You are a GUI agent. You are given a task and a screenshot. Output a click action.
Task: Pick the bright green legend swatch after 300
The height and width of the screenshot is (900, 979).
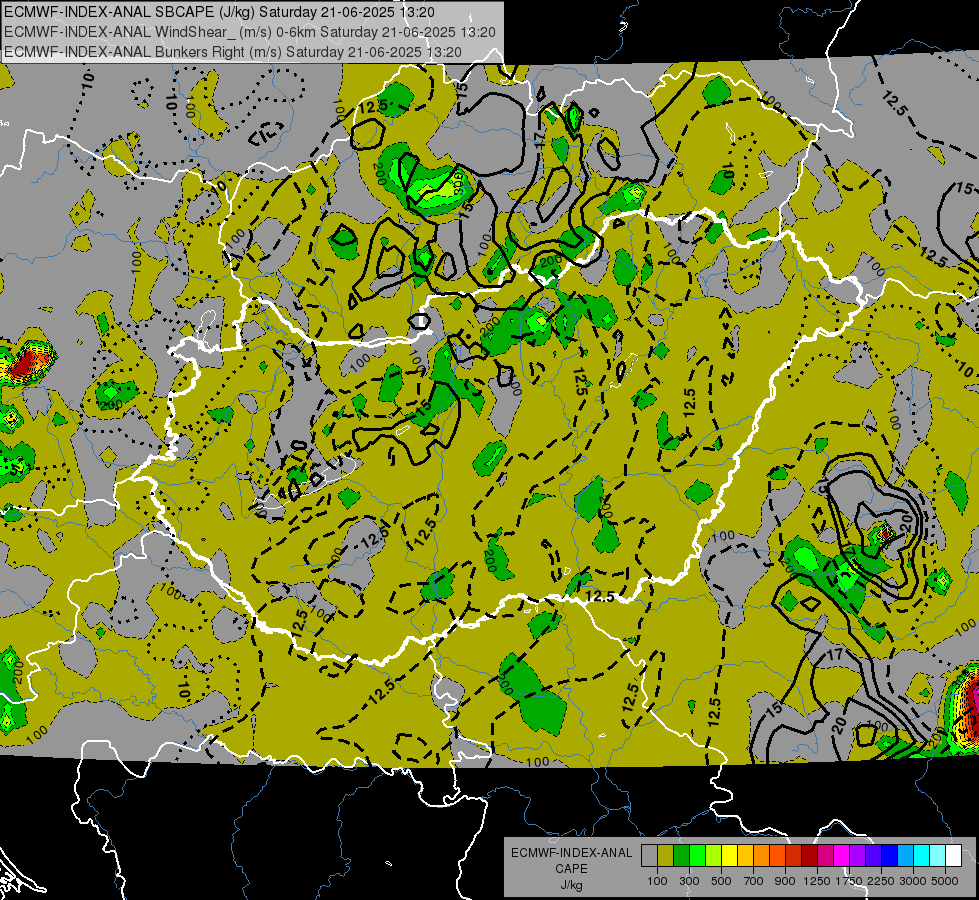697,855
